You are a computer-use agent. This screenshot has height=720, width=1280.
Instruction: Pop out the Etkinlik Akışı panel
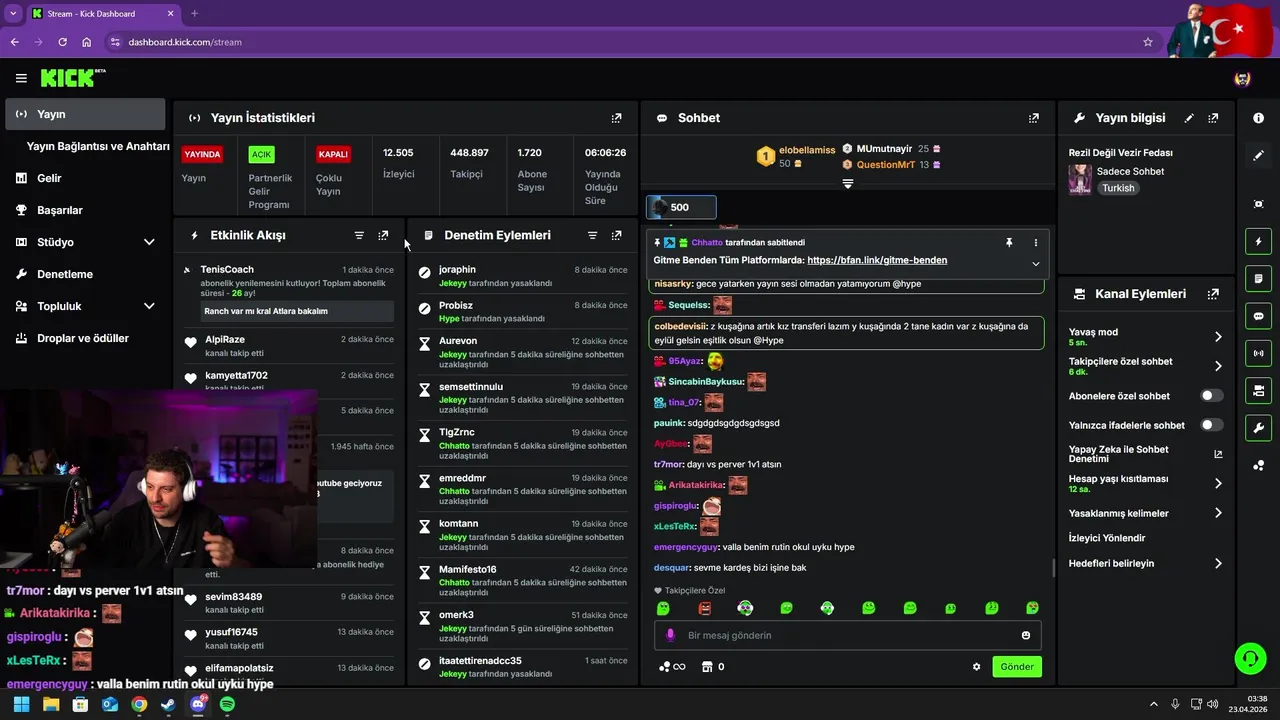click(383, 235)
